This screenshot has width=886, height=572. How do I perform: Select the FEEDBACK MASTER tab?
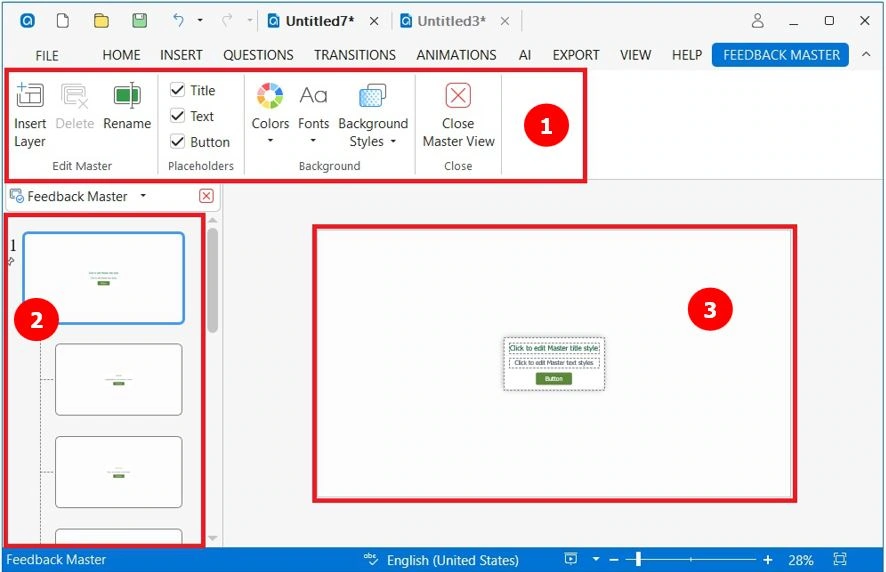coord(780,55)
